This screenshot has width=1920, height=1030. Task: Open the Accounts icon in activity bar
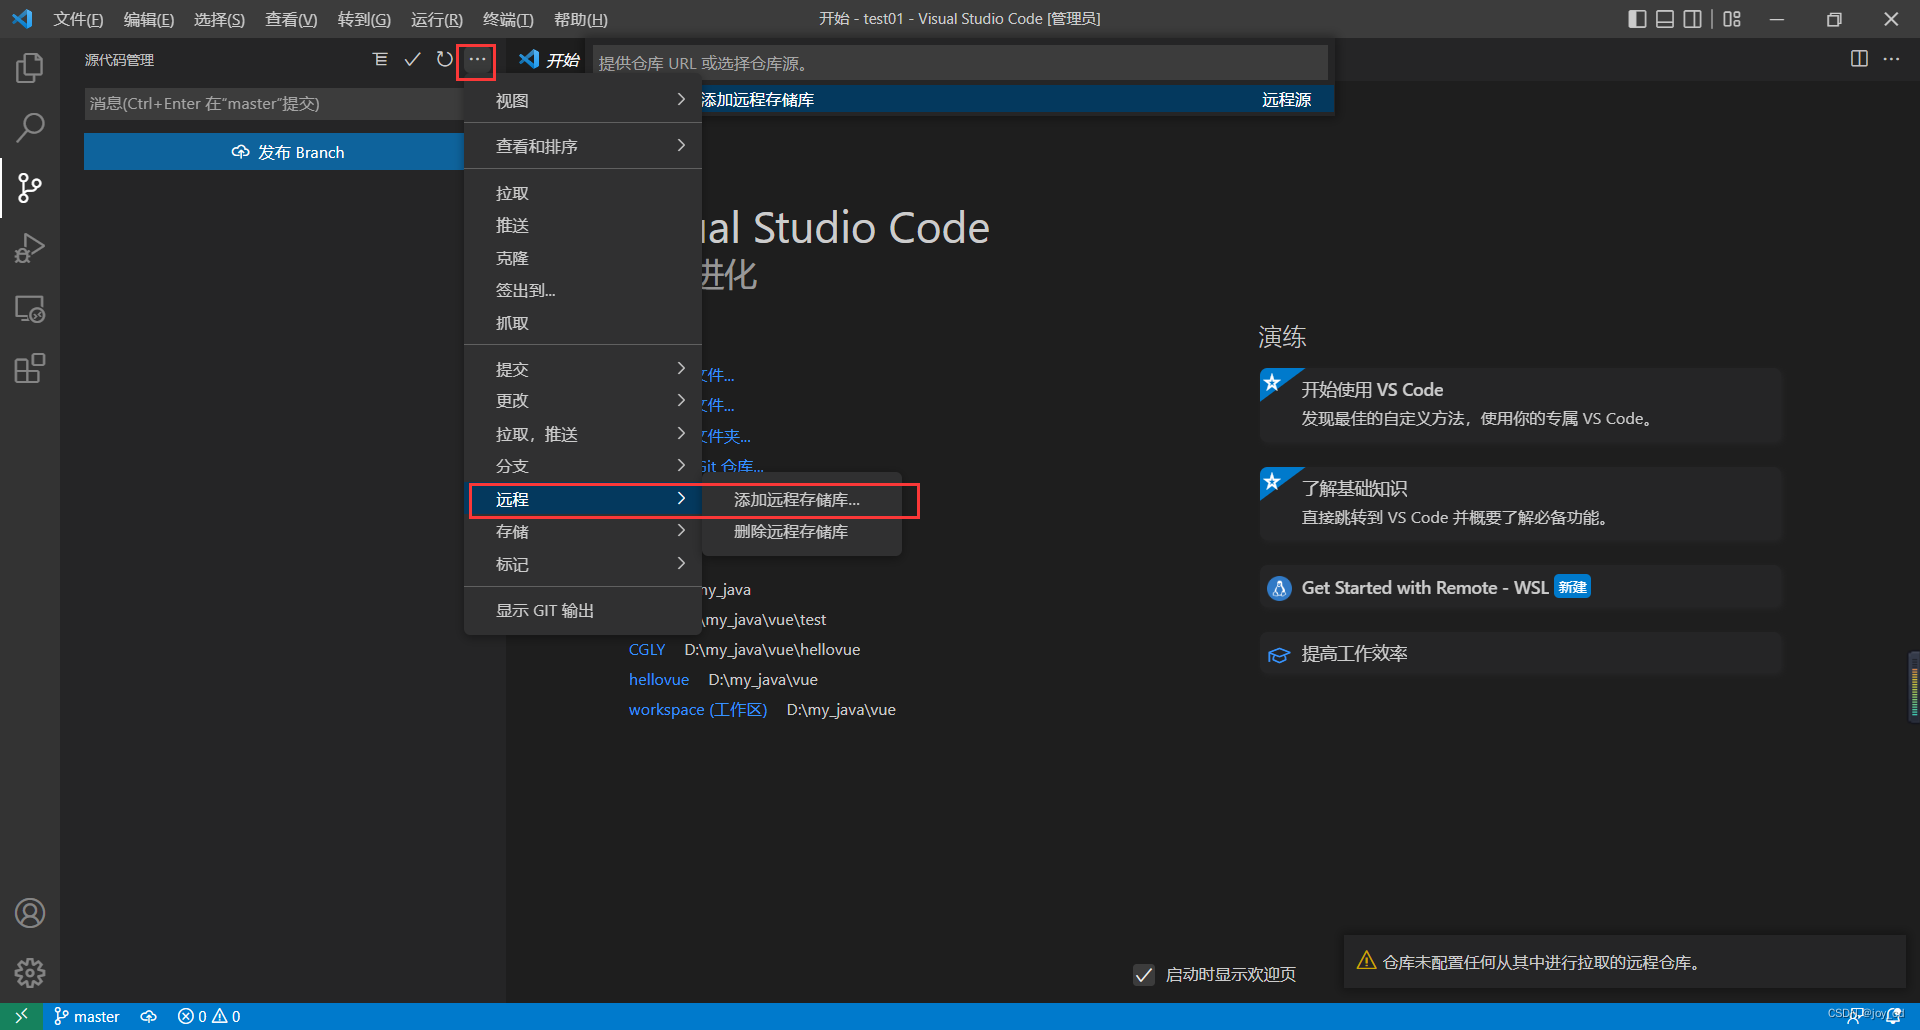pos(30,913)
